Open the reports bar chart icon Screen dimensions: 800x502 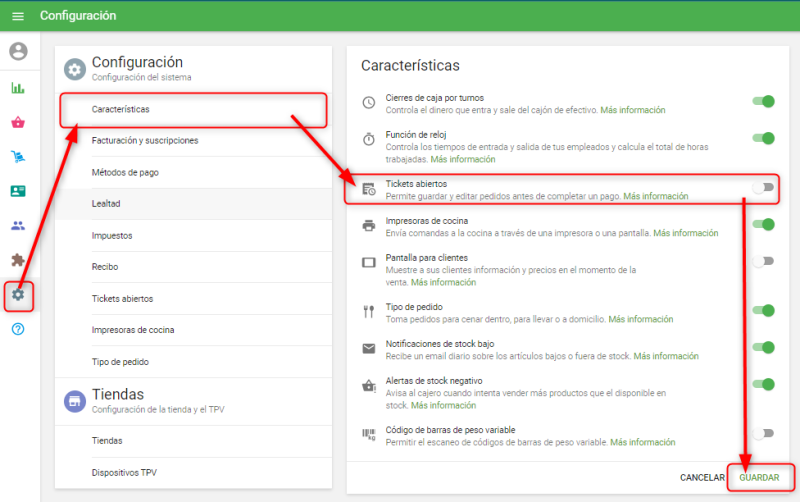pyautogui.click(x=17, y=88)
